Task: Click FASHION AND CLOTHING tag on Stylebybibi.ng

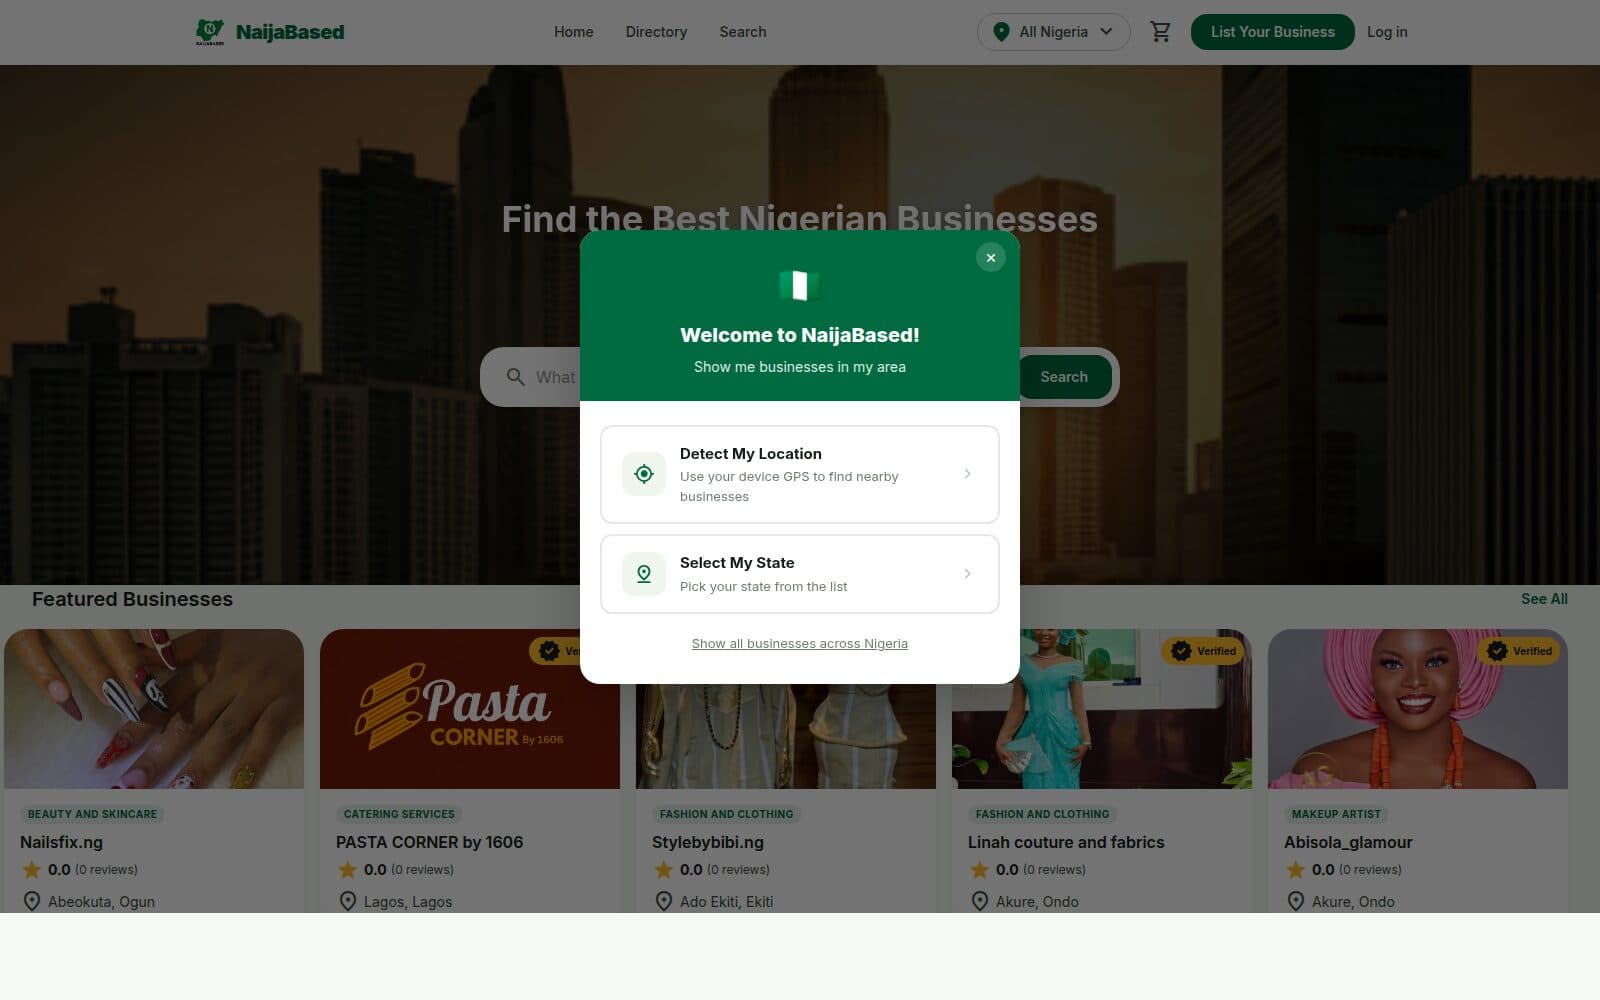Action: click(x=726, y=814)
